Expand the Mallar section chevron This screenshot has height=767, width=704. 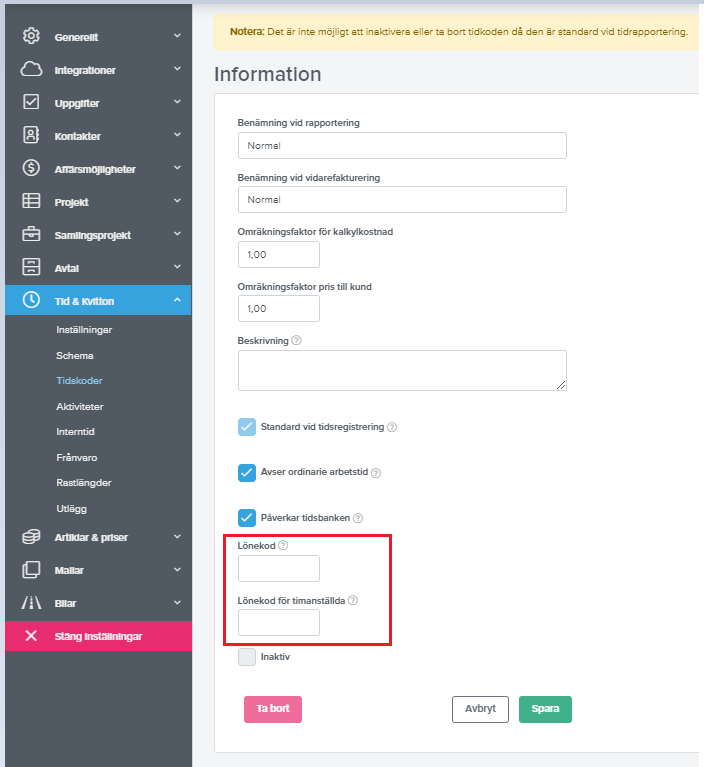tap(177, 570)
